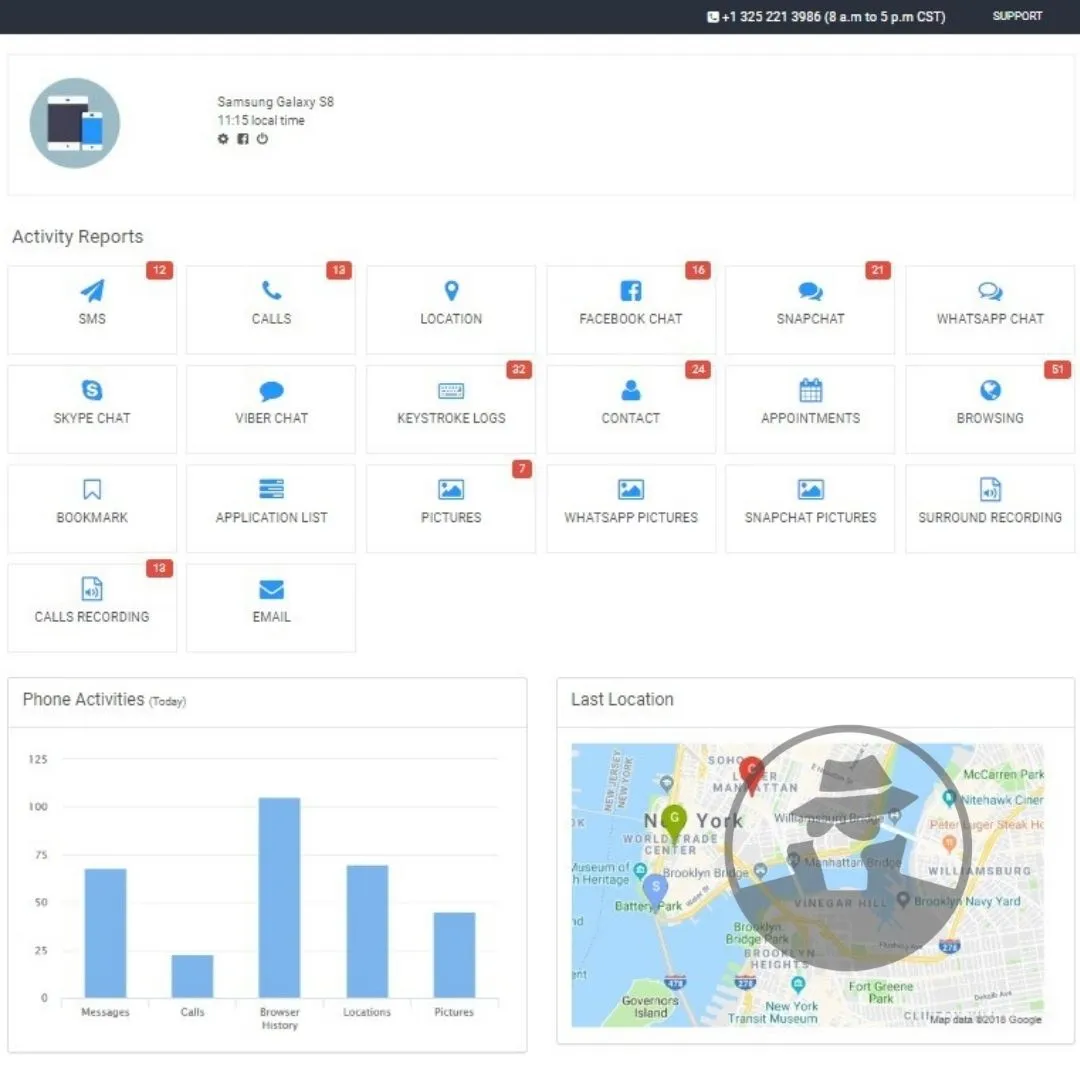1080x1080 pixels.
Task: Click the device Facebook icon under local time
Action: [242, 138]
